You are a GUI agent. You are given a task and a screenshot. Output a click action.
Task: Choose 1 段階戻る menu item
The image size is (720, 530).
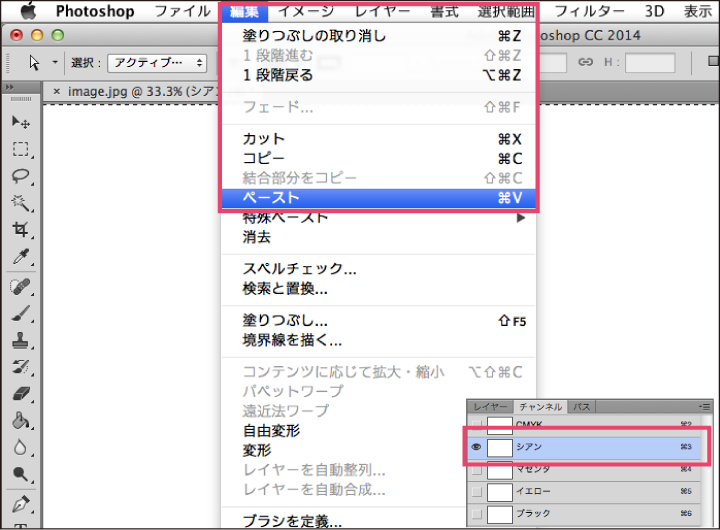(x=378, y=75)
